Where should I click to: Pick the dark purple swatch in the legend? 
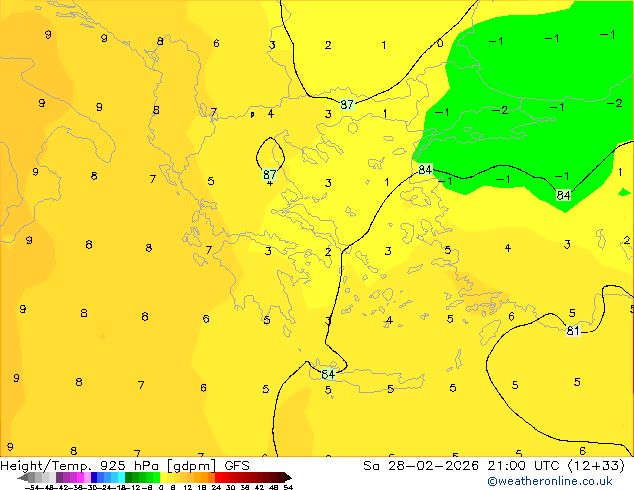click(x=59, y=477)
